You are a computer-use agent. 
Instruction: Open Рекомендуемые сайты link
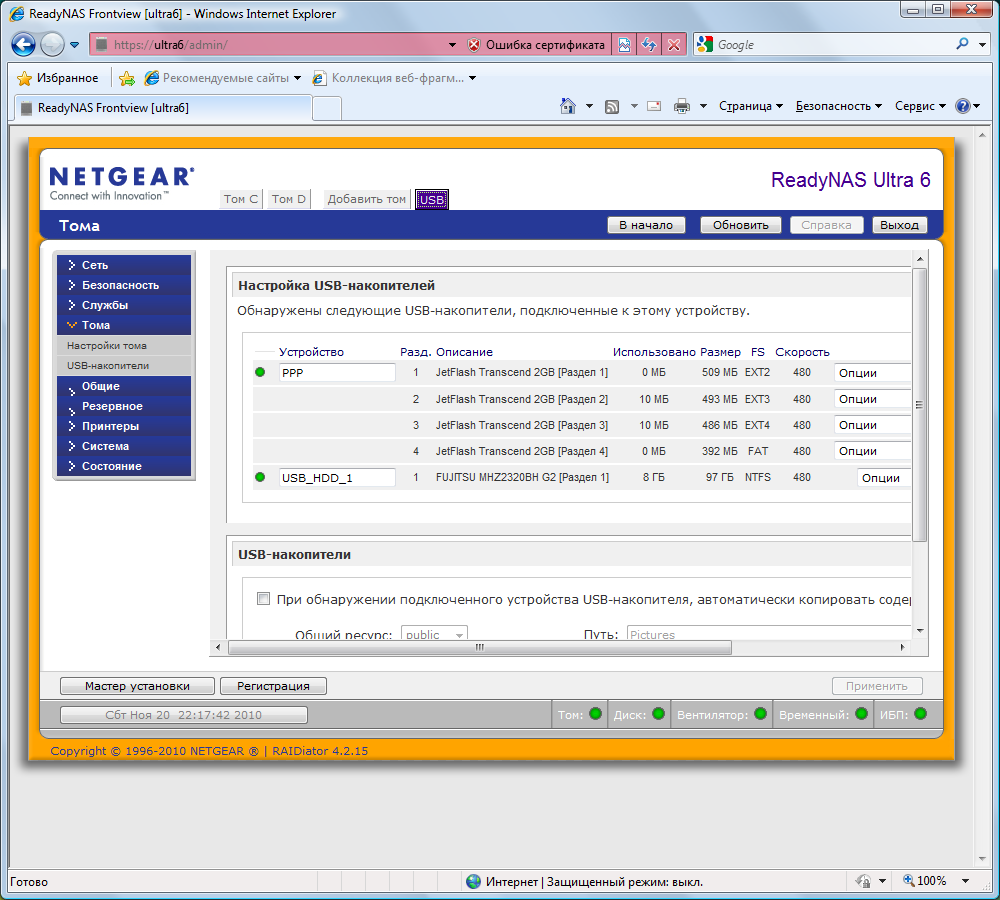[222, 78]
